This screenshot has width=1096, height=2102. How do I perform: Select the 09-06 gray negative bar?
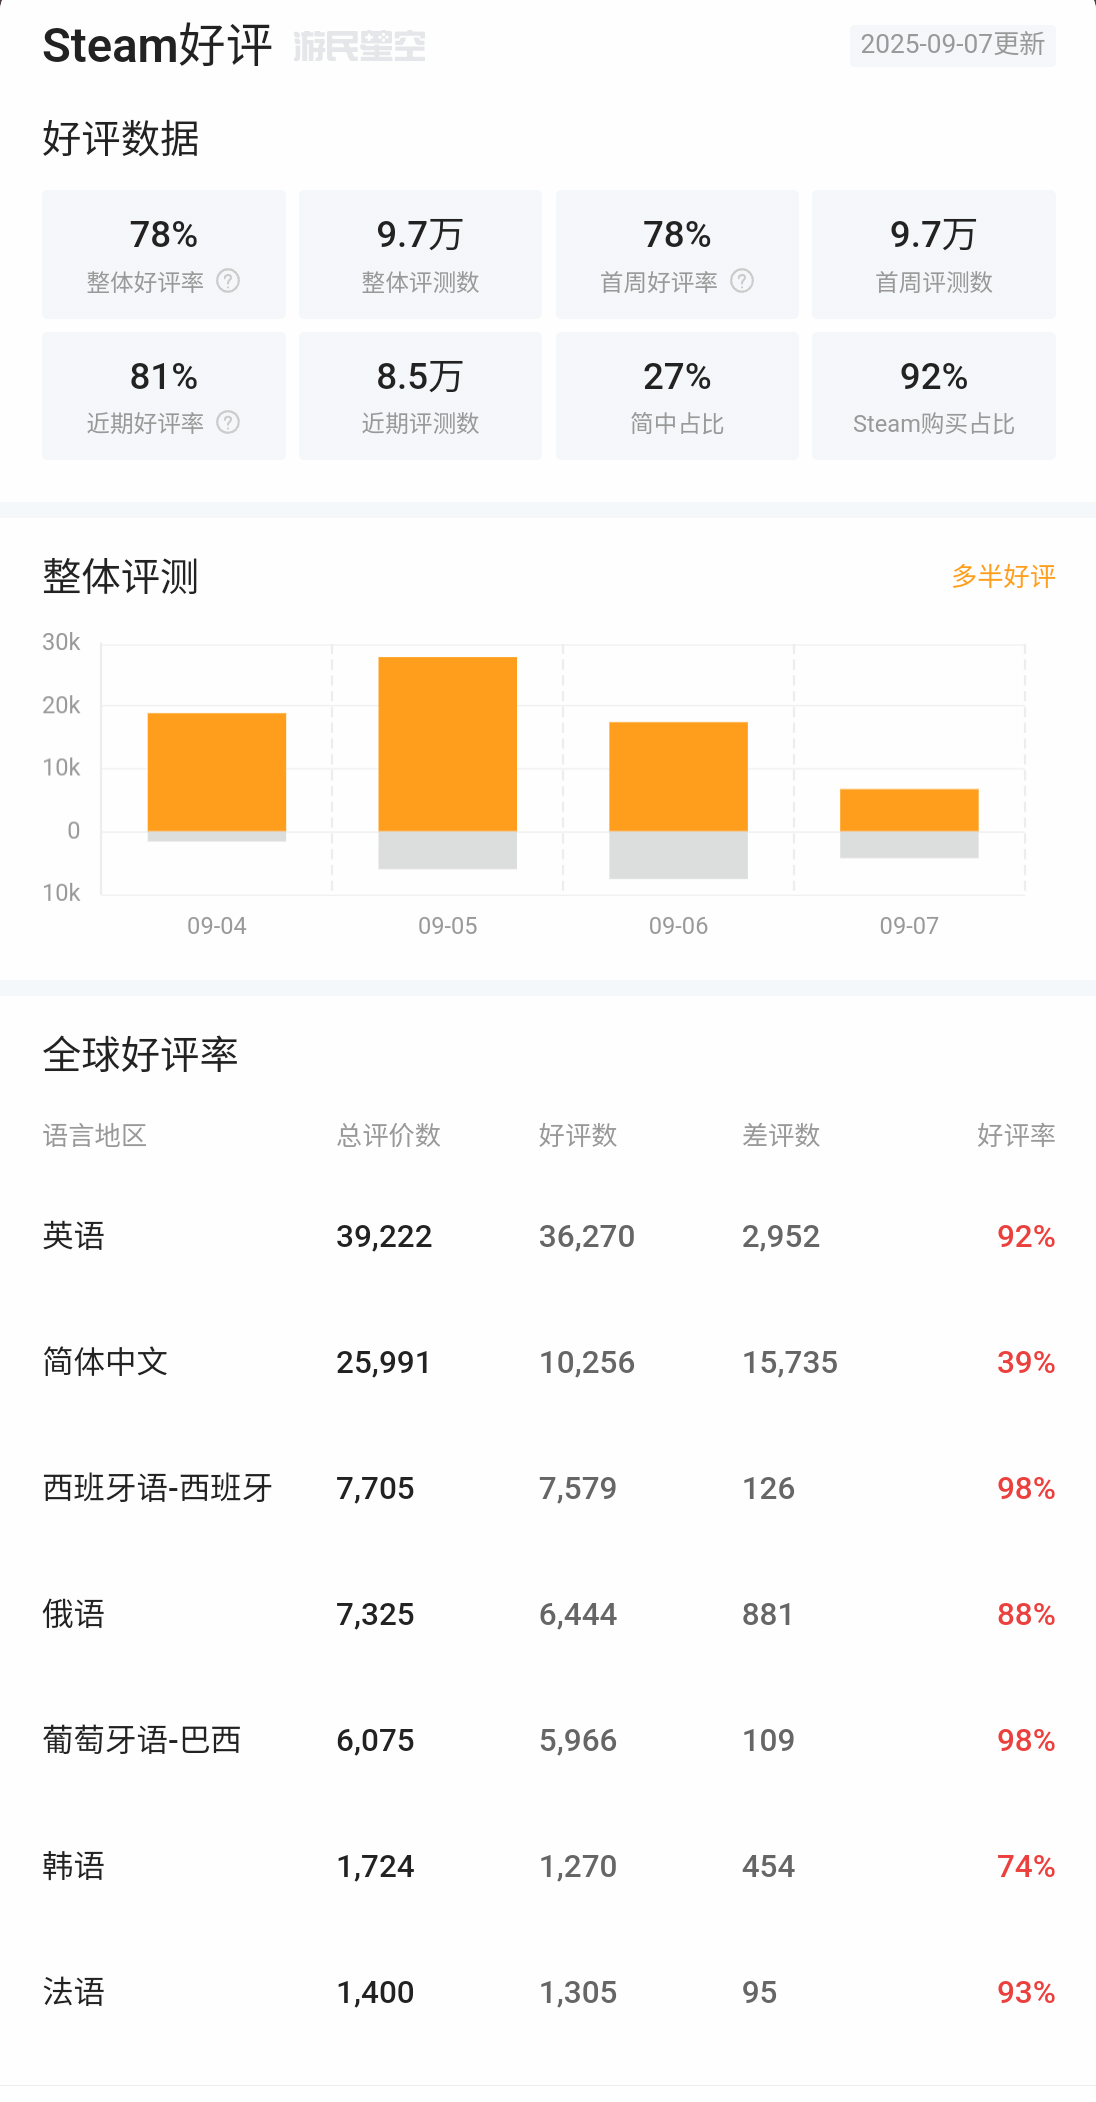(x=678, y=855)
